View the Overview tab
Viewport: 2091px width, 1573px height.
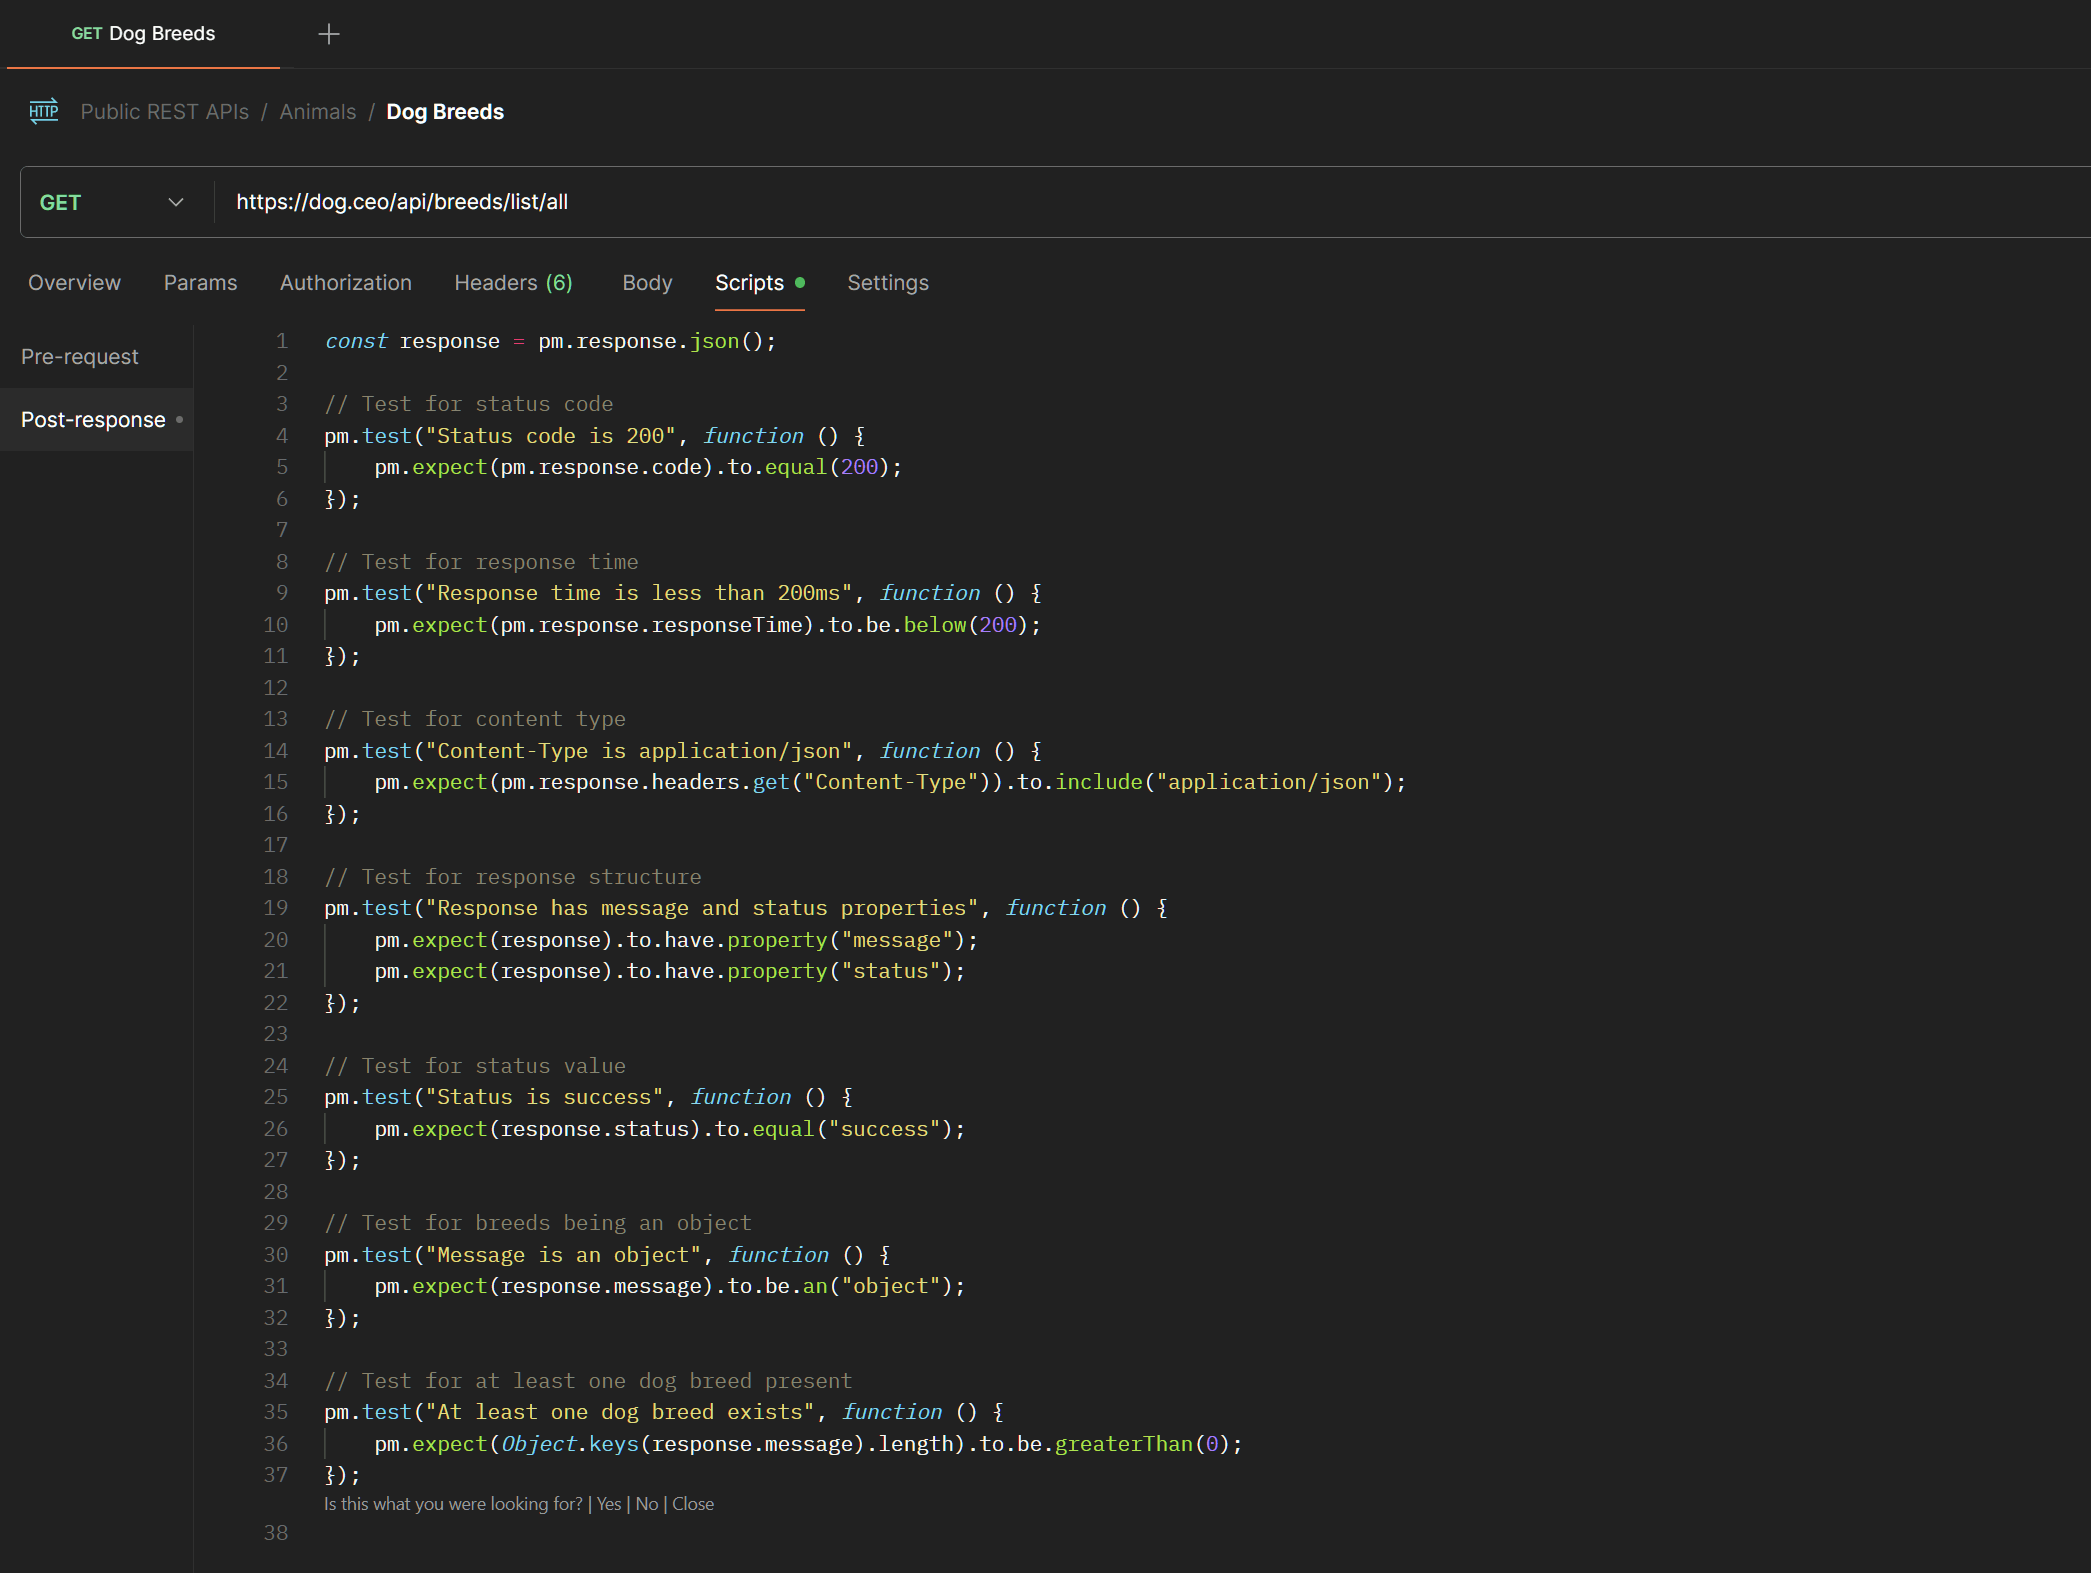74,283
